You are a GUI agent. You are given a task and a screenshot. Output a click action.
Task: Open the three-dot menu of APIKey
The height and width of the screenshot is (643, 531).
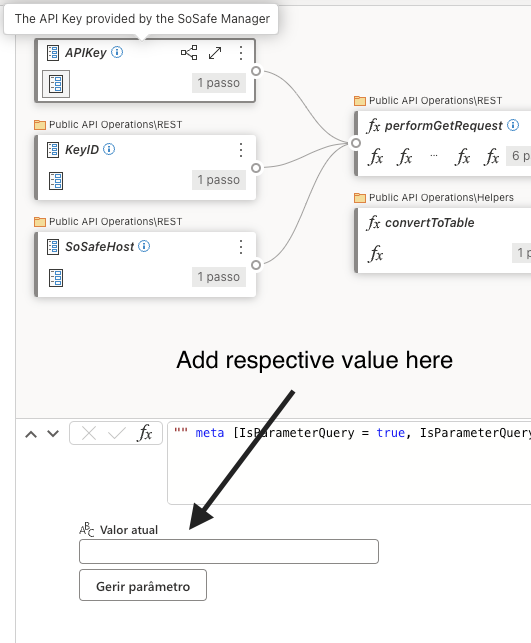(241, 53)
